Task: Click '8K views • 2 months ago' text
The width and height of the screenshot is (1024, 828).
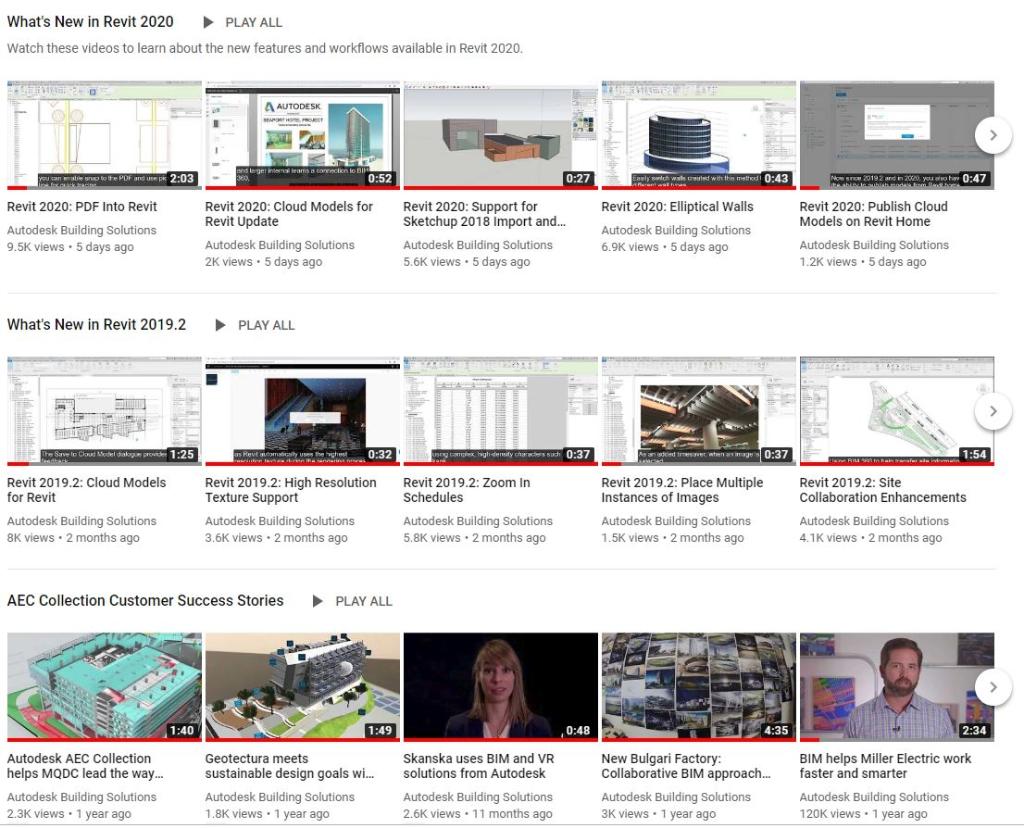Action: pyautogui.click(x=73, y=538)
